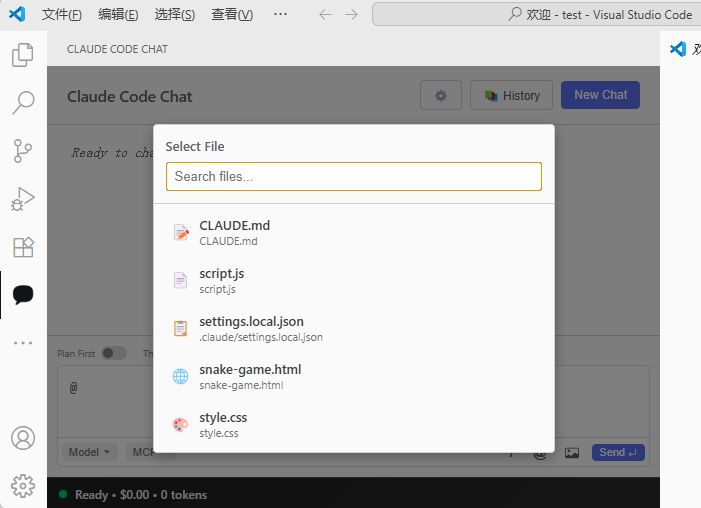Select the Claude Code Chat activity icon
The image size is (701, 508).
[23, 295]
